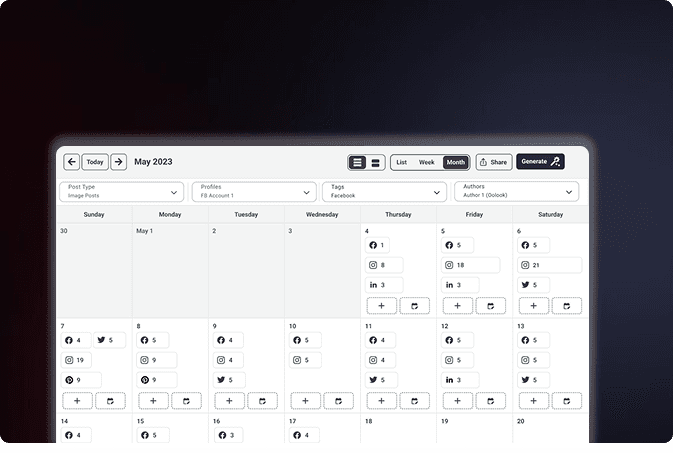Open the Facebook chip on May 14
The height and width of the screenshot is (453, 673).
pos(76,435)
